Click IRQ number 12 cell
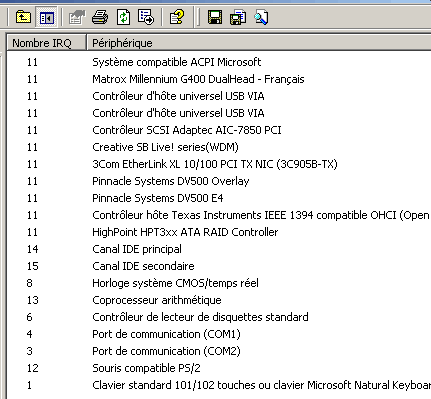431x399 pixels. click(33, 368)
